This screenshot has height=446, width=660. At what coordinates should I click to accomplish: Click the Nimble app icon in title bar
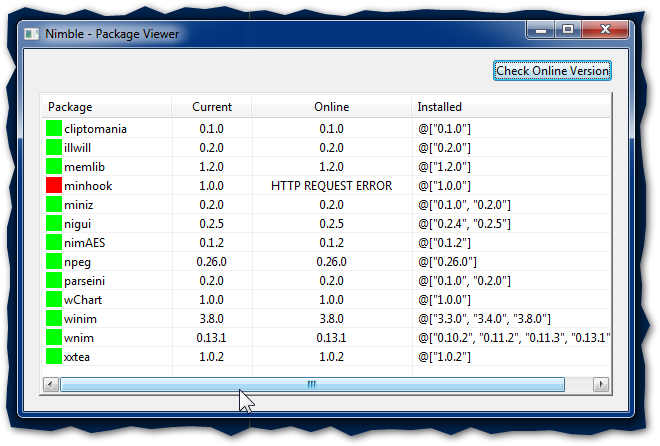(33, 33)
